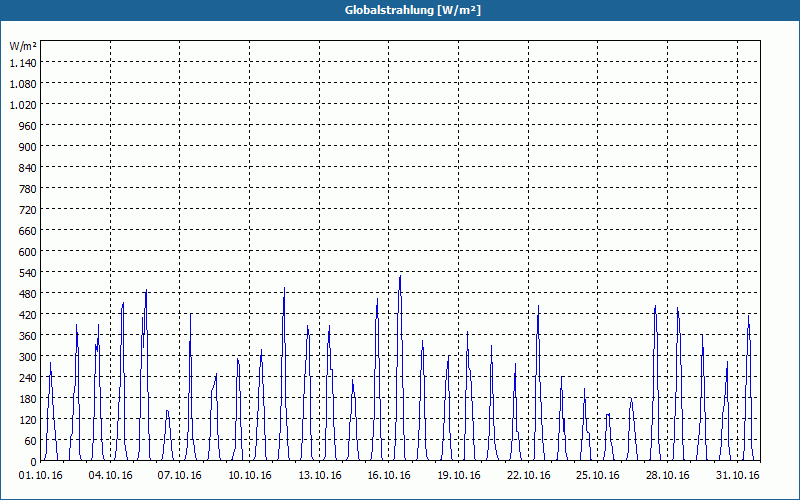This screenshot has width=800, height=500.
Task: Click the 01.10.16 date label
Action: 40,475
